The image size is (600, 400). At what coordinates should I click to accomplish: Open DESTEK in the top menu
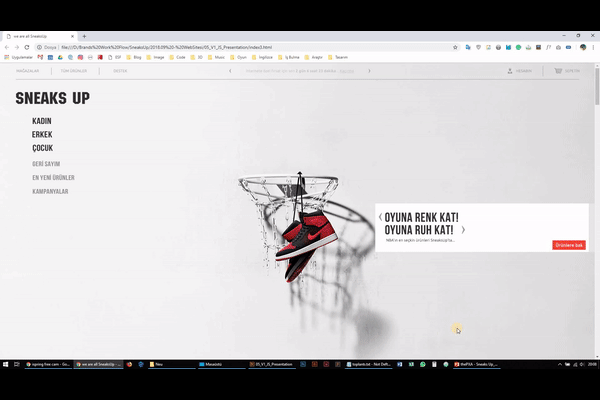click(x=120, y=71)
